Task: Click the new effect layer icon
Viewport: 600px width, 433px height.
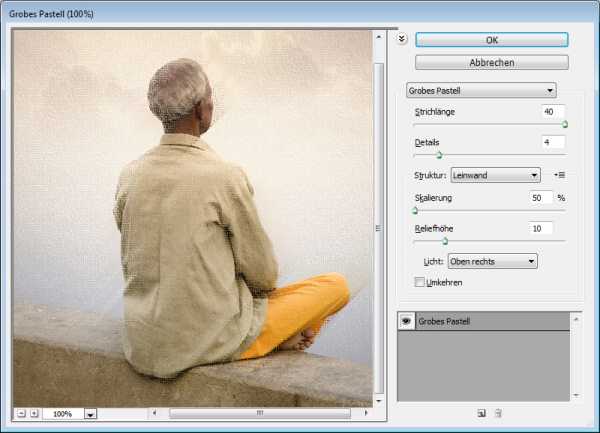Action: click(x=481, y=413)
